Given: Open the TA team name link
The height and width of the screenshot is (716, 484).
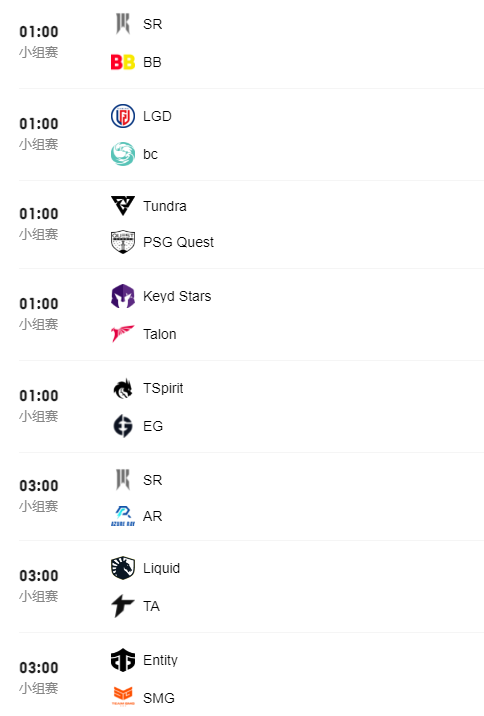Looking at the screenshot, I should (x=151, y=606).
